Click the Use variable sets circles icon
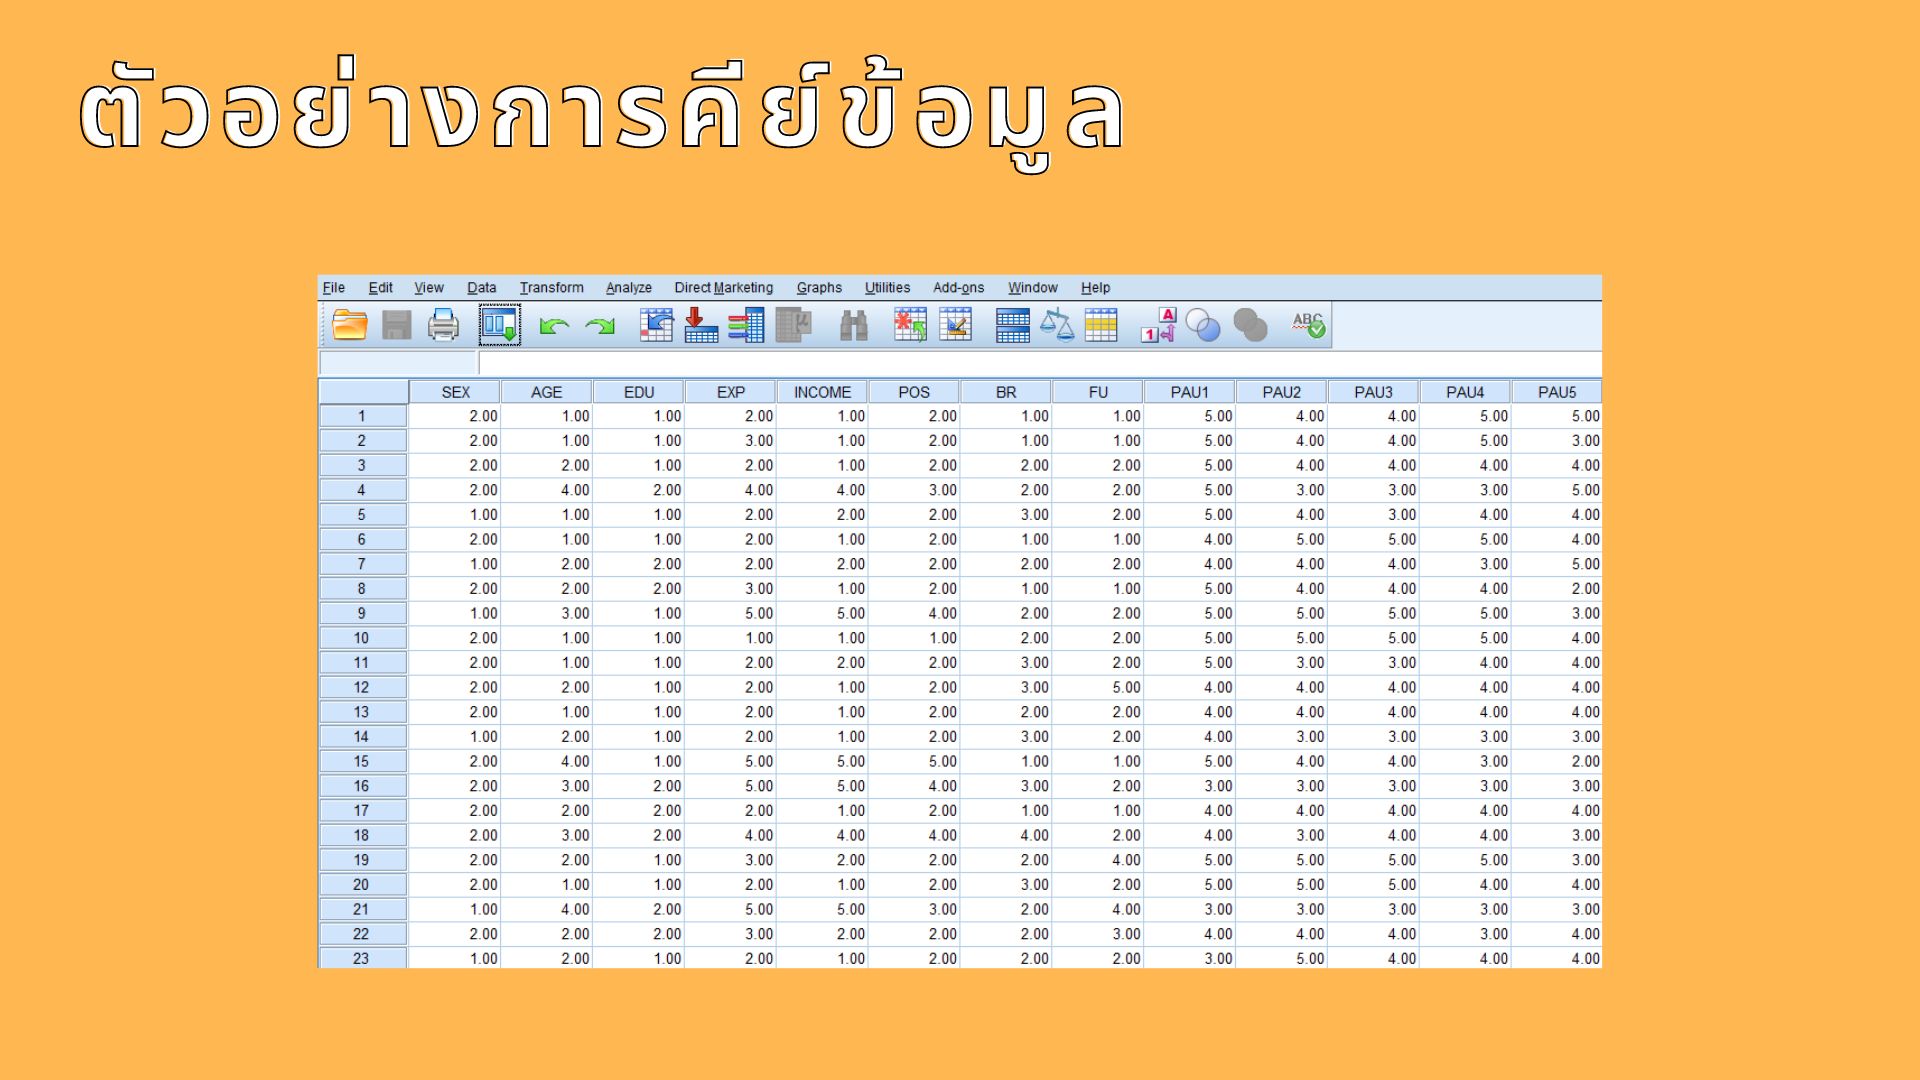This screenshot has height=1080, width=1920. tap(1203, 325)
